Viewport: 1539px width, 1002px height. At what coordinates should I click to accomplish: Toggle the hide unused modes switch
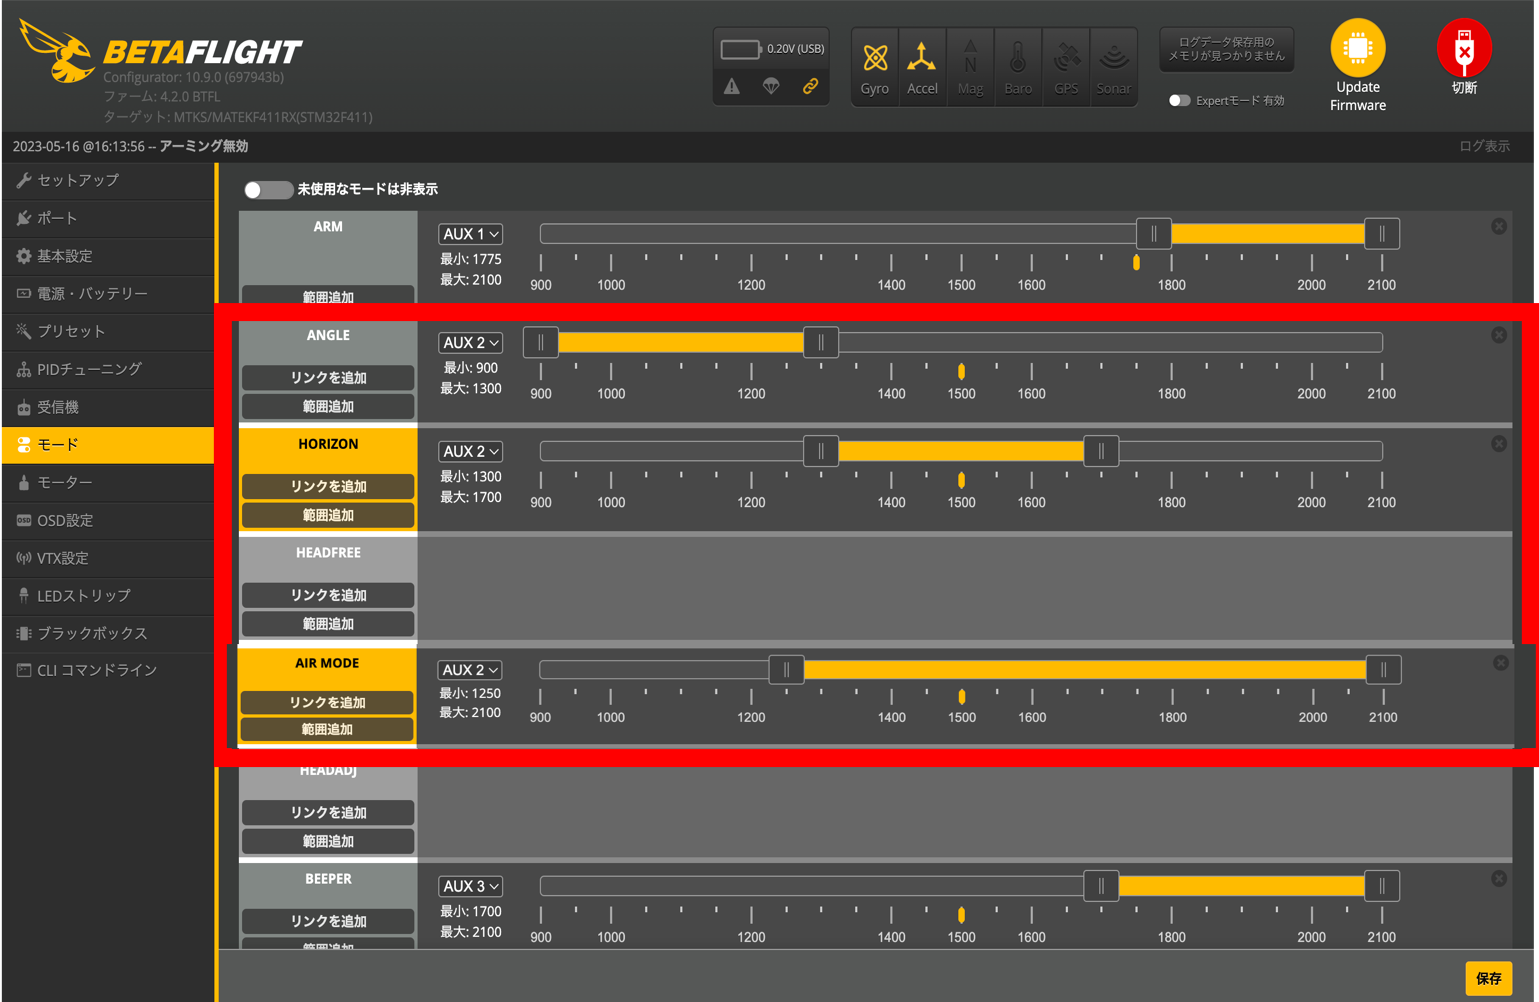click(267, 189)
